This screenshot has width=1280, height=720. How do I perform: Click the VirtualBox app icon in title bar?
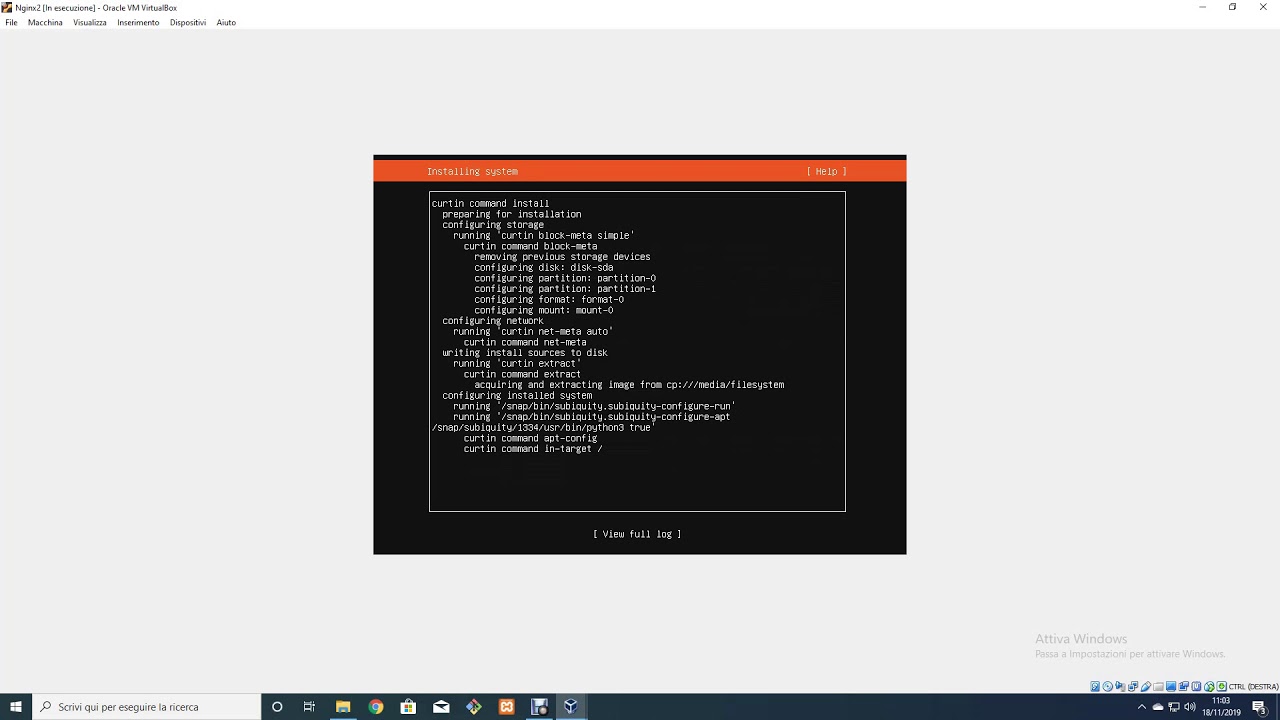pyautogui.click(x=7, y=7)
